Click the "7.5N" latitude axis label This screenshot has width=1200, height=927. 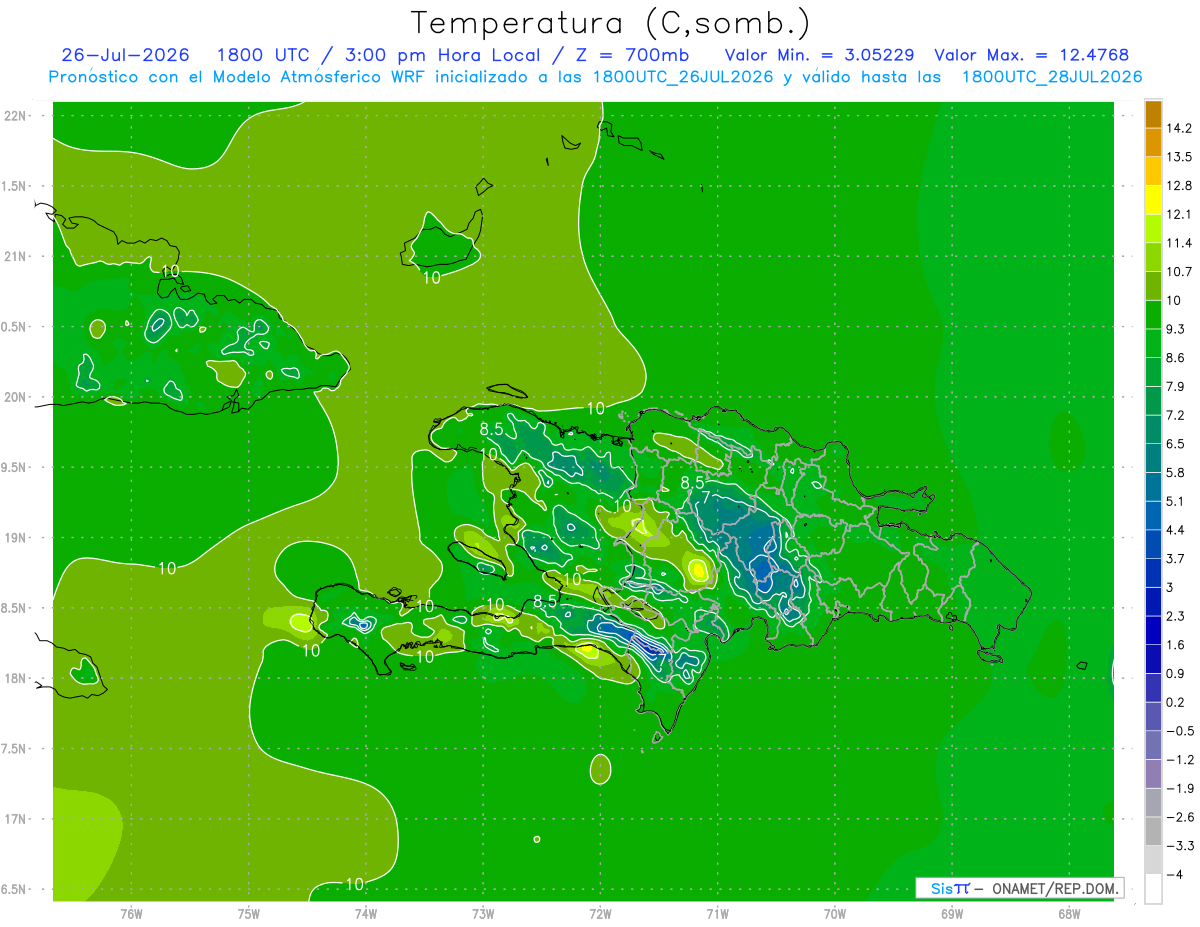(14, 749)
